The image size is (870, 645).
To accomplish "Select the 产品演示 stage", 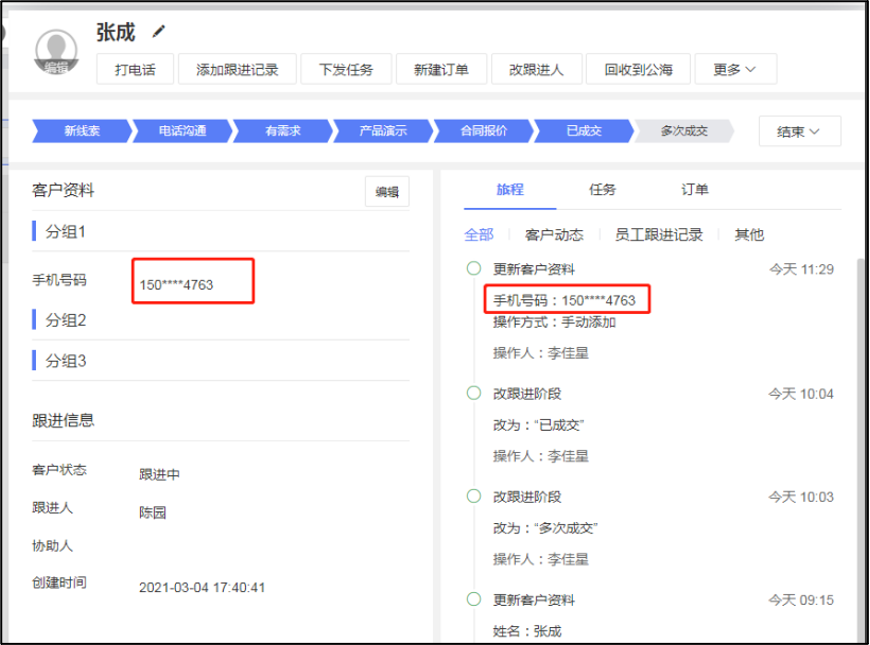I will pos(383,131).
